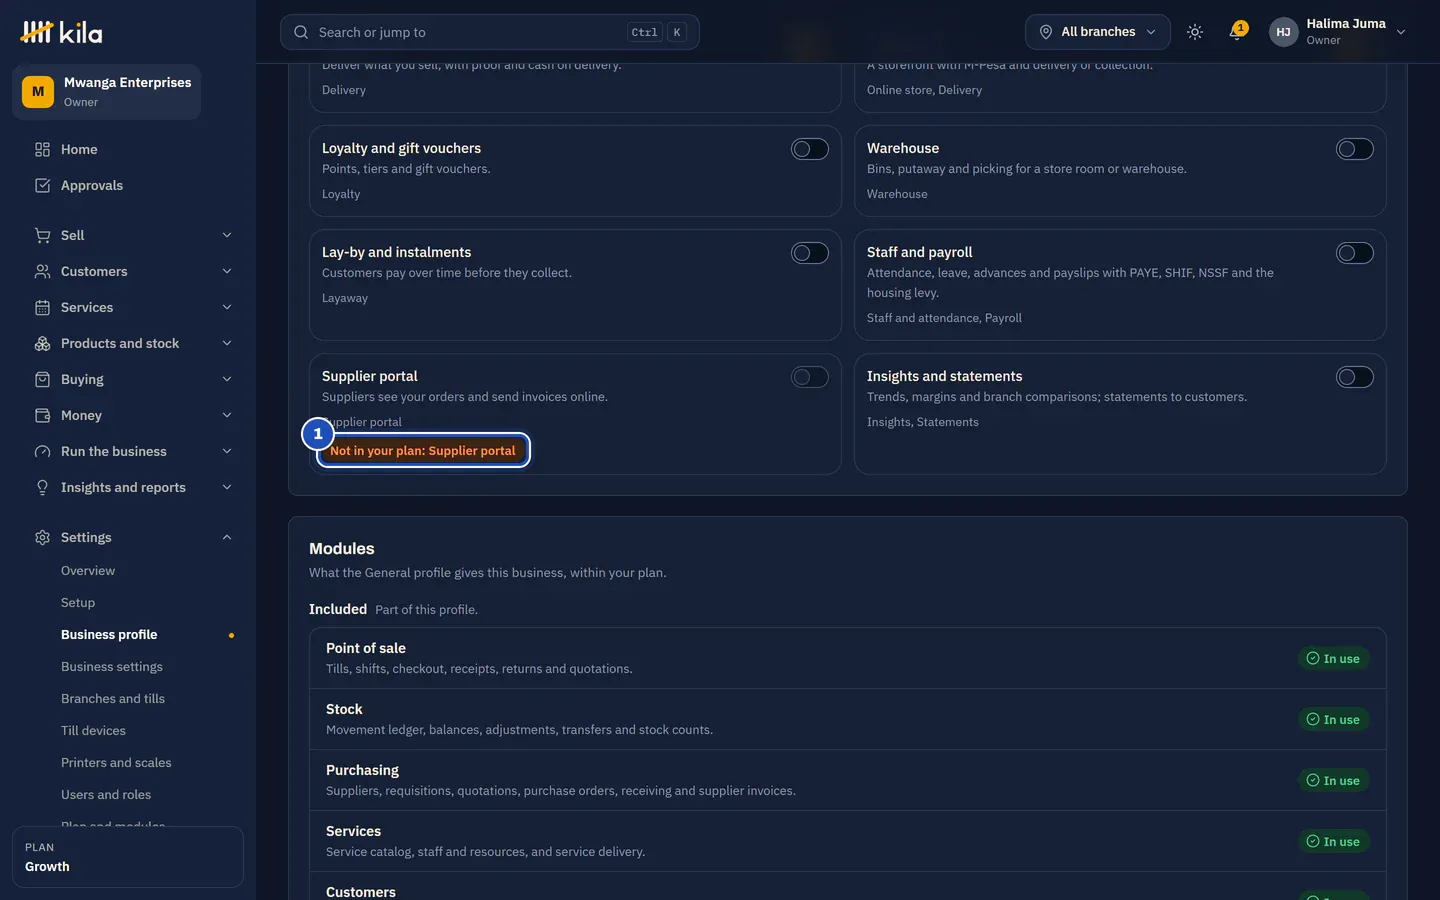Click the Services calendar icon
The image size is (1440, 900).
42,307
